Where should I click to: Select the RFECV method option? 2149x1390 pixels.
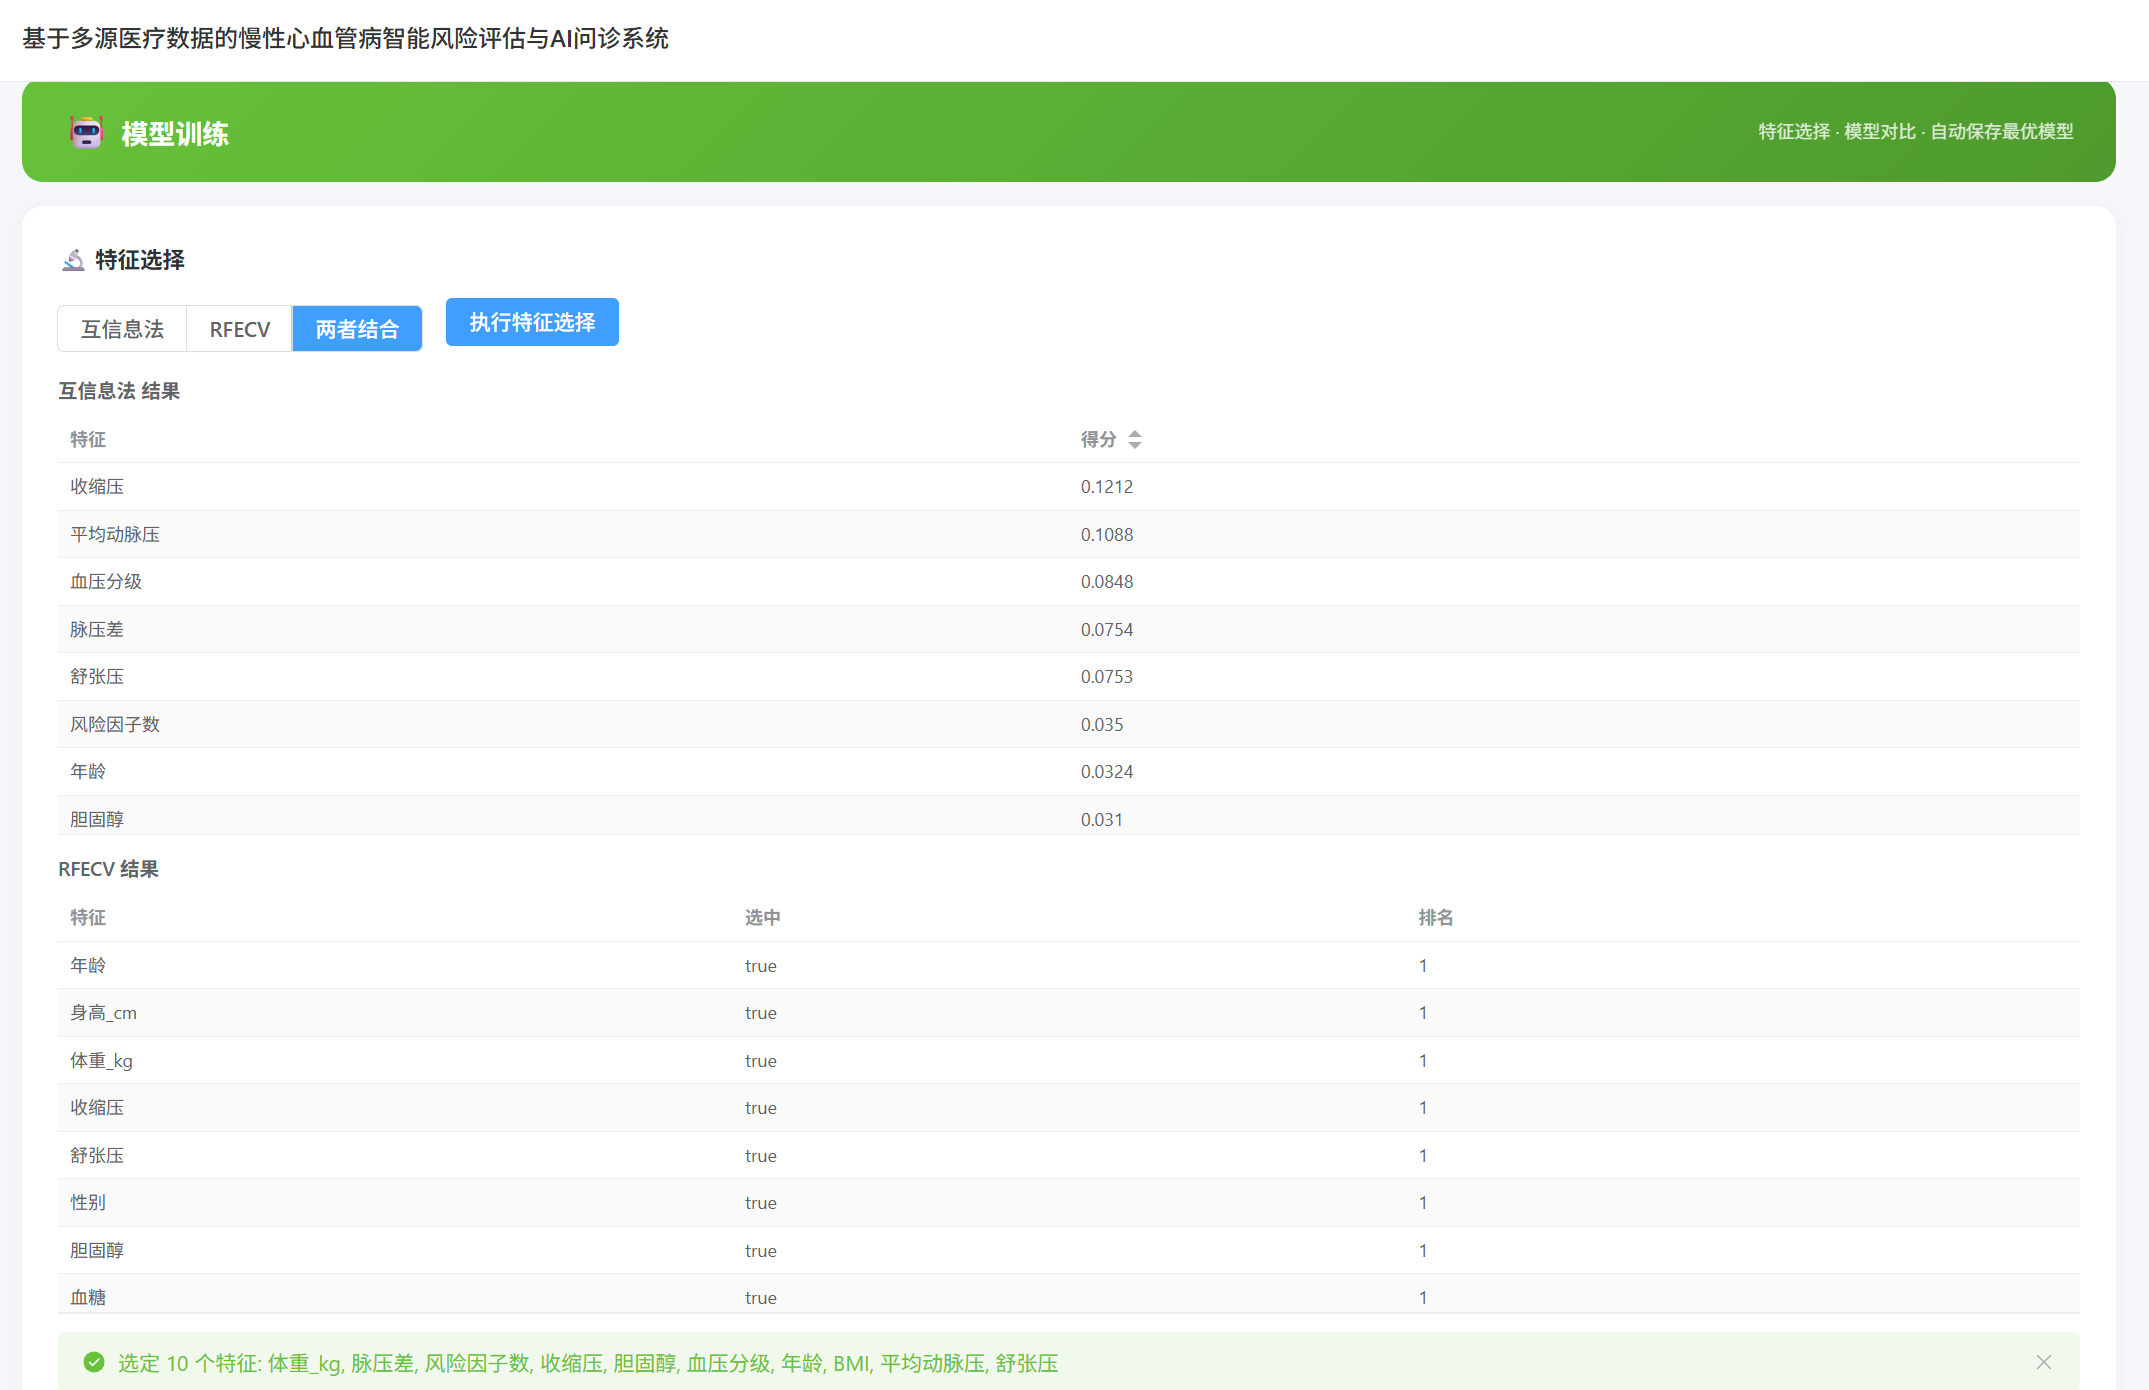pos(239,329)
